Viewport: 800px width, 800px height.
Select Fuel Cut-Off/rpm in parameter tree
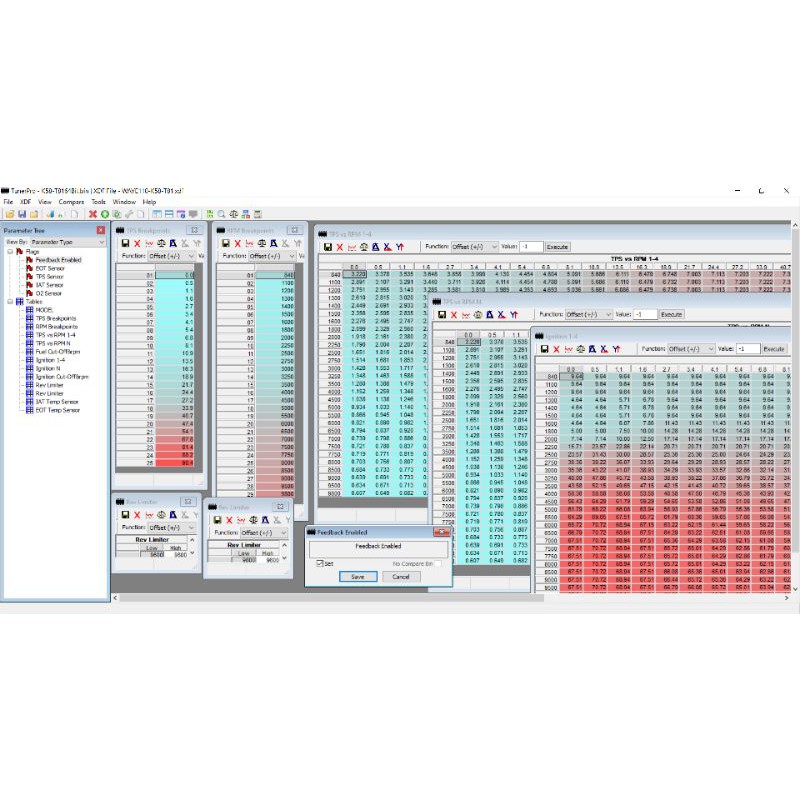point(57,351)
